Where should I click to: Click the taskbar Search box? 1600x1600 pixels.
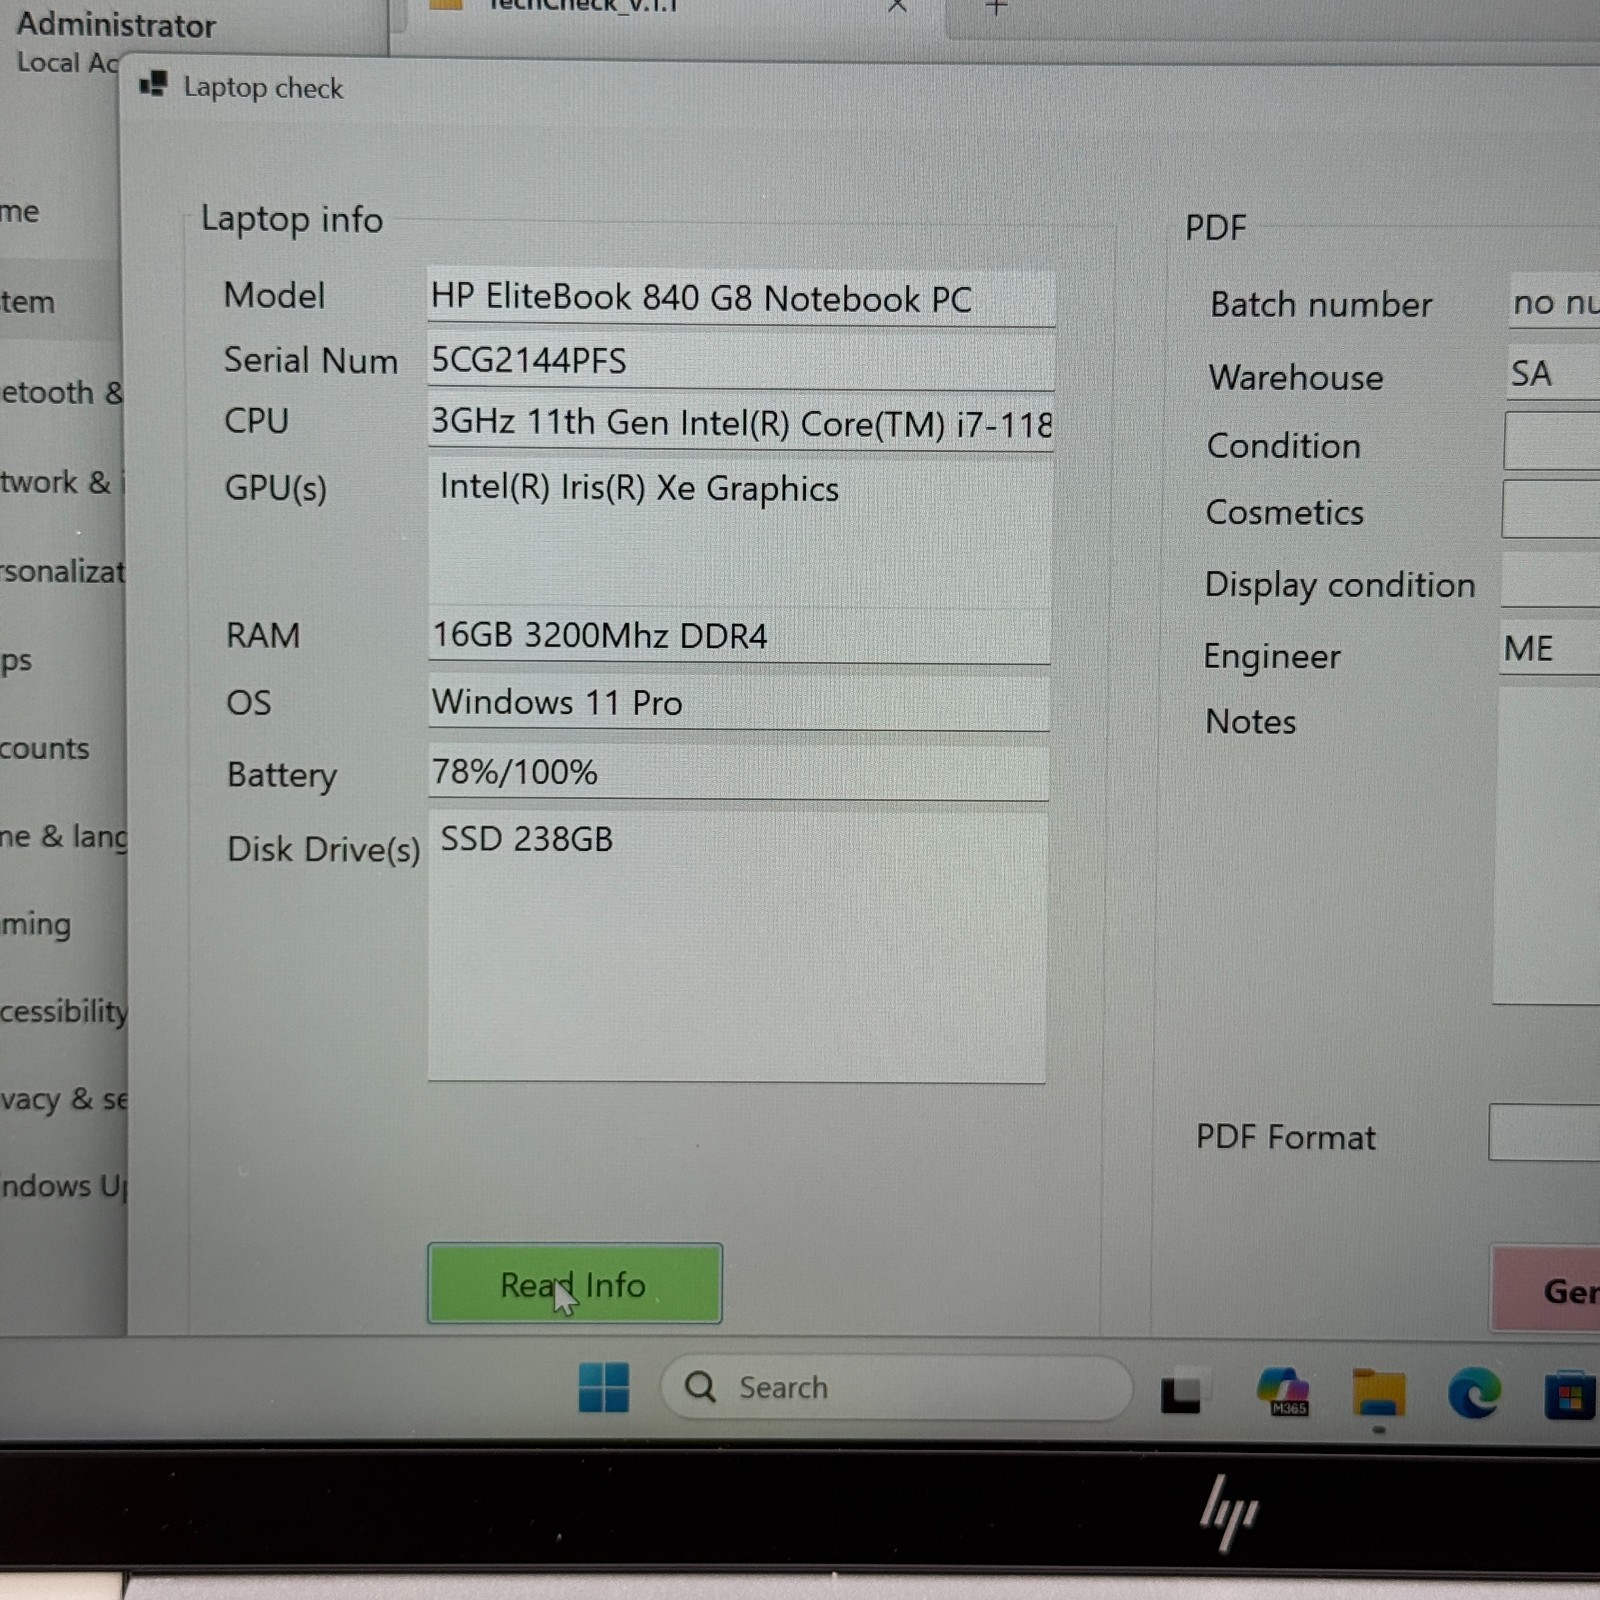(x=896, y=1387)
